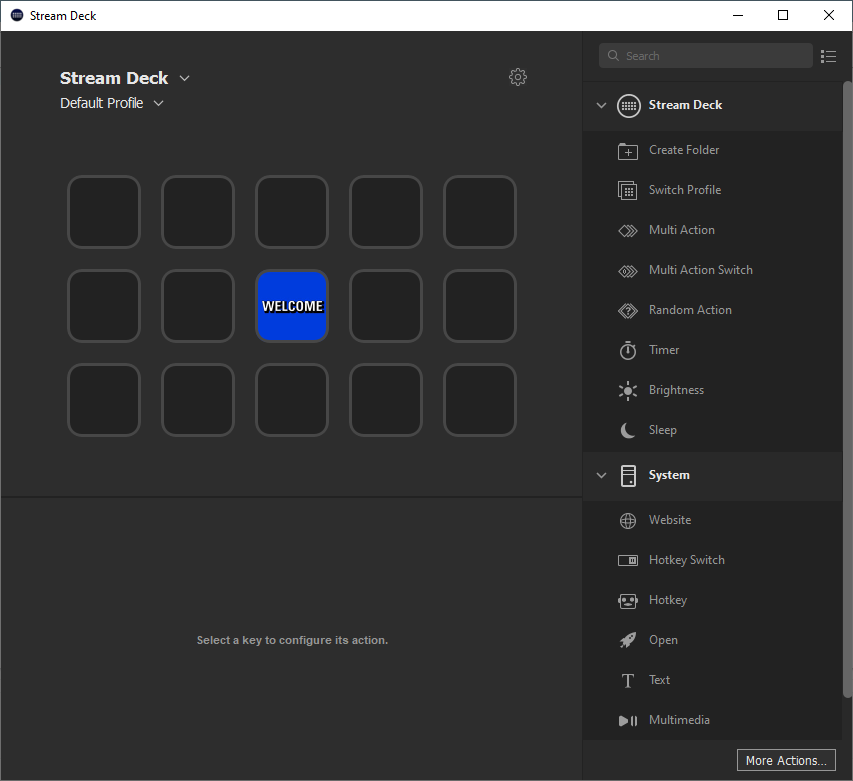Click the Website label

(x=670, y=520)
